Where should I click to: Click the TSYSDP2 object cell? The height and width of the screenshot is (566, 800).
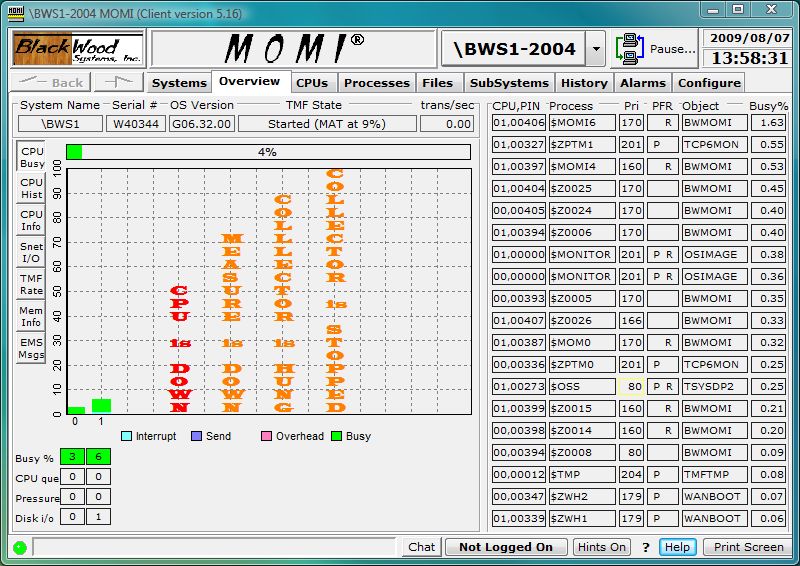[x=714, y=386]
